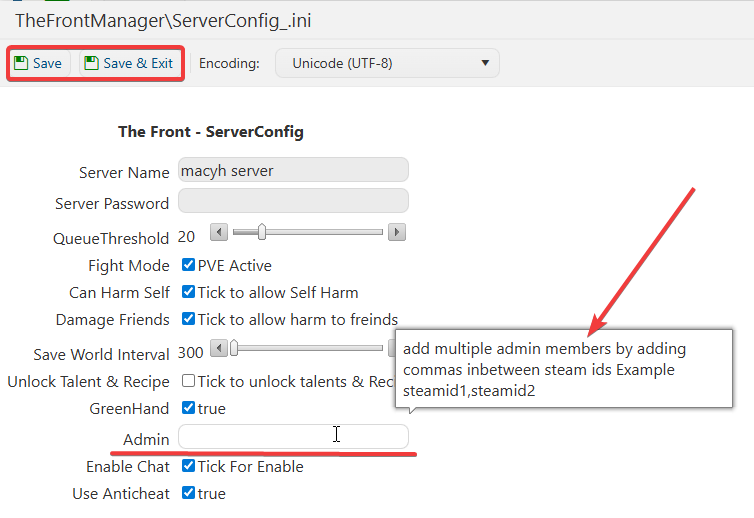Viewport: 754px width, 518px height.
Task: Click the QueueThreshold value 20
Action: tap(186, 237)
